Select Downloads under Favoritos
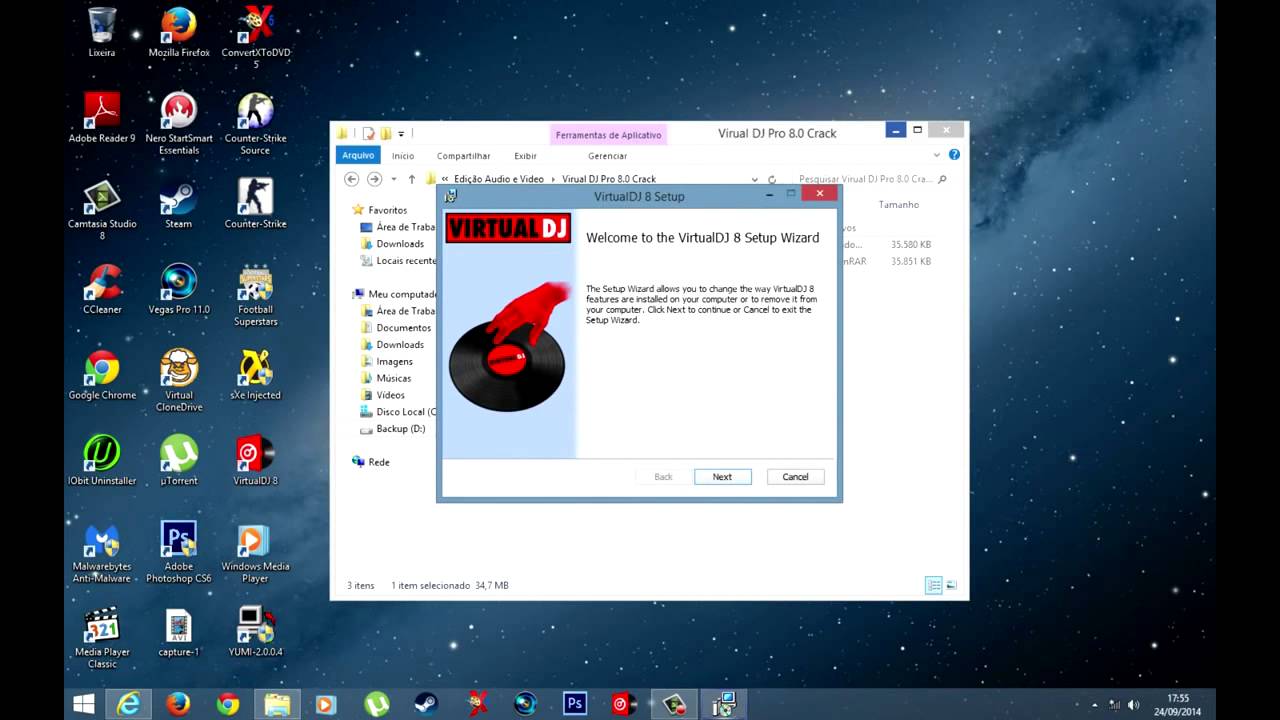 pos(400,244)
